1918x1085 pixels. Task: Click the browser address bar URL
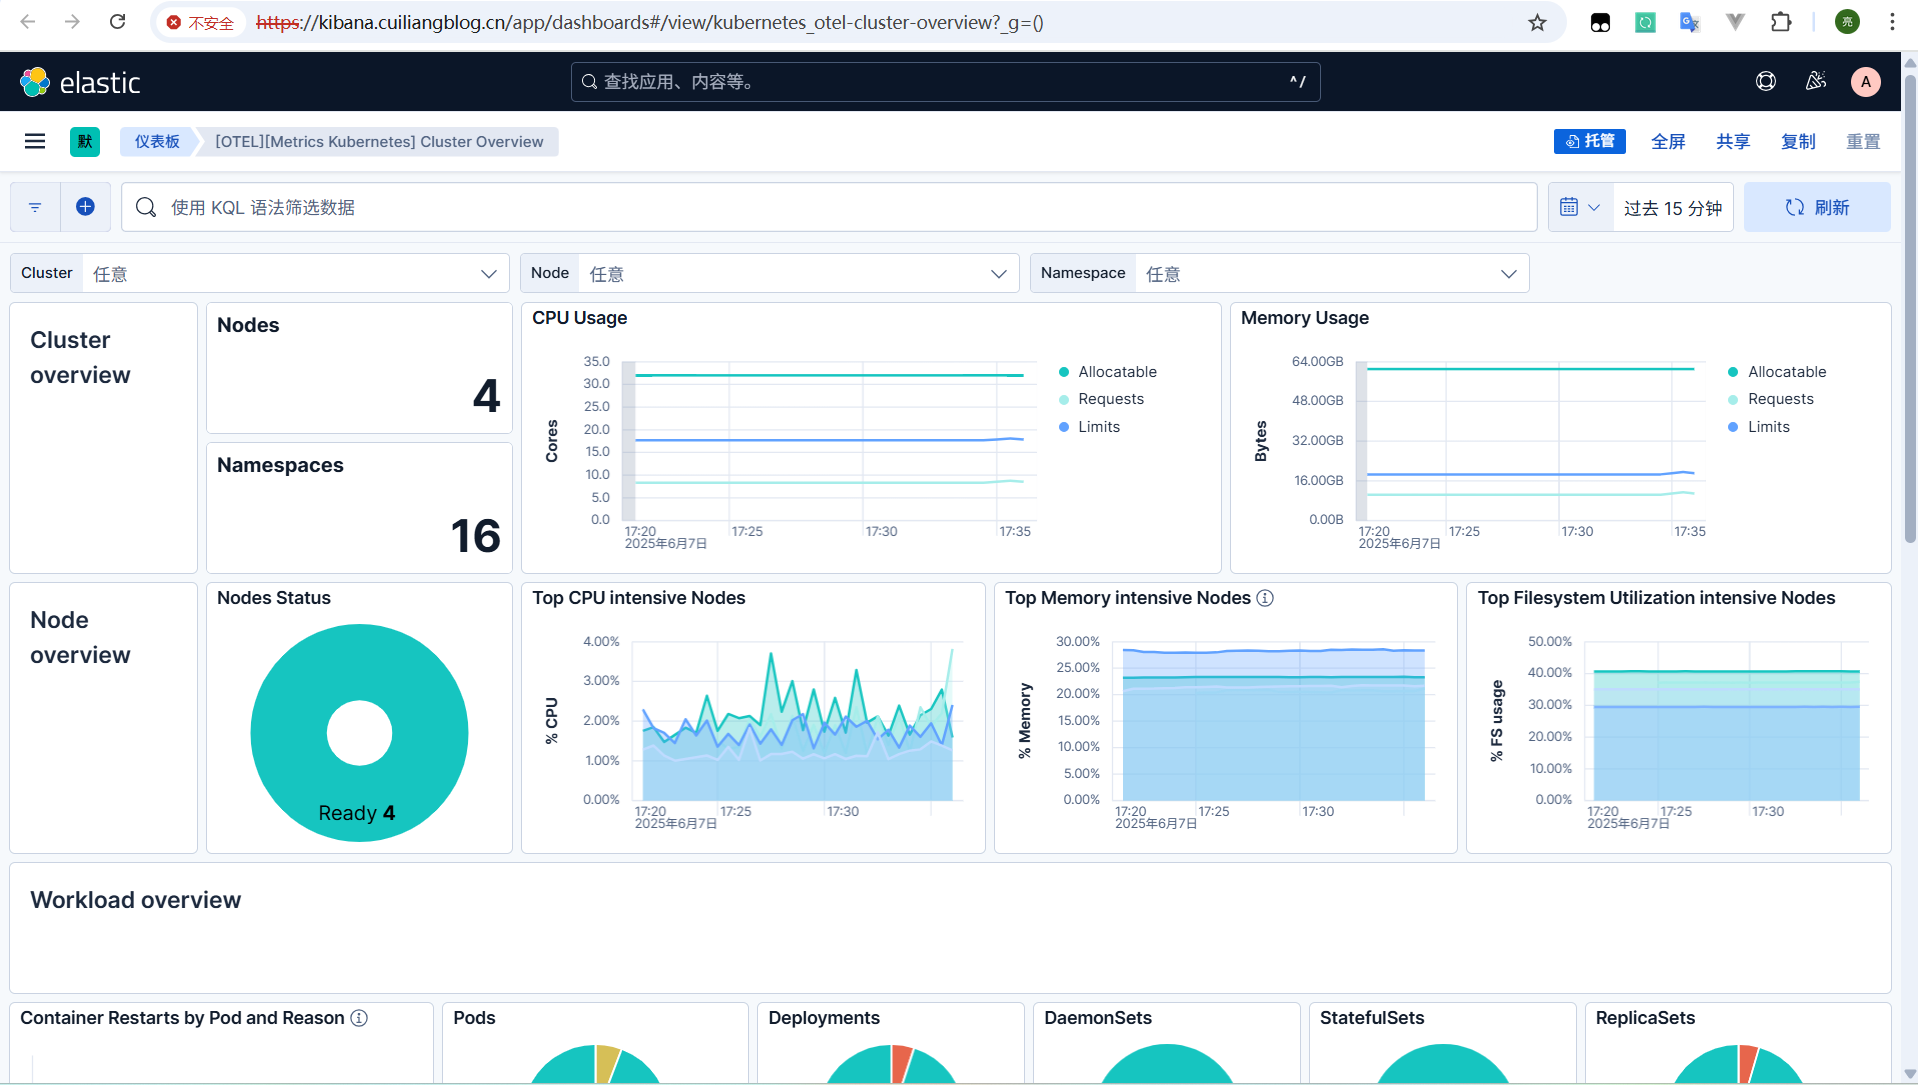coord(650,22)
